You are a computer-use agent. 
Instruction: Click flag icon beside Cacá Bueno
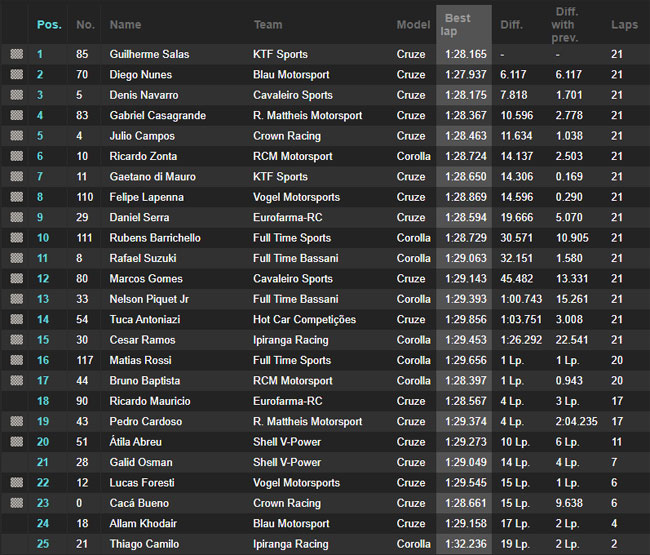click(x=17, y=503)
